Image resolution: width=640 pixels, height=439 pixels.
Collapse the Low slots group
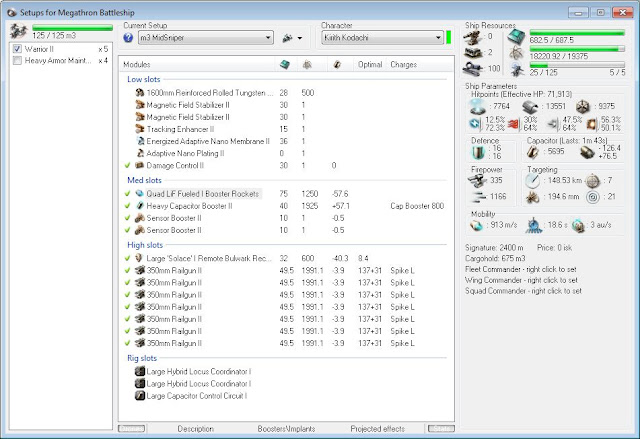(144, 79)
